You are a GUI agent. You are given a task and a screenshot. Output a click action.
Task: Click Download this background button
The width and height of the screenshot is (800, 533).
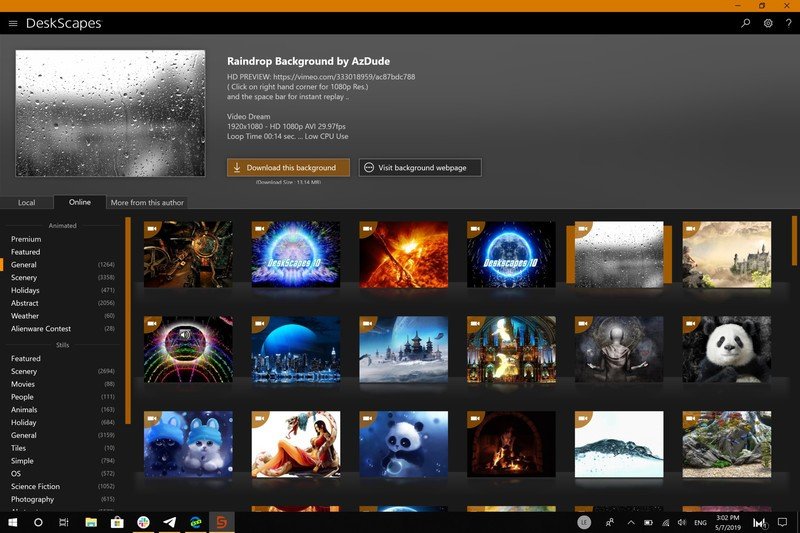pyautogui.click(x=288, y=167)
